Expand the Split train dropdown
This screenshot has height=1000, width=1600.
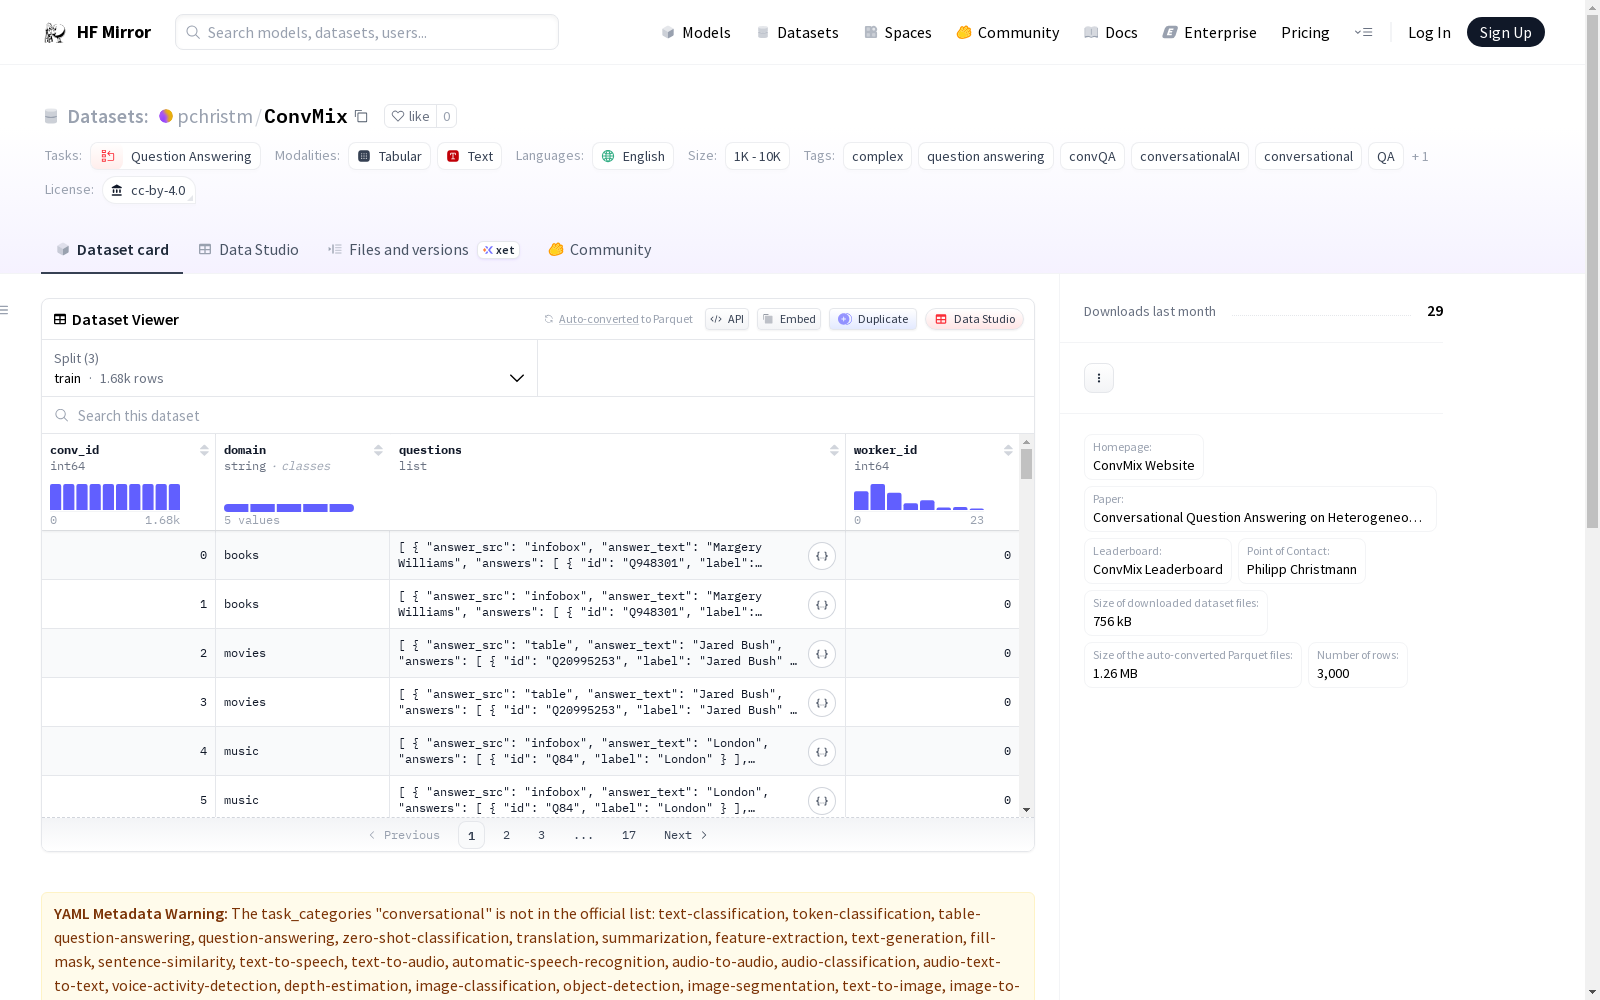290,368
